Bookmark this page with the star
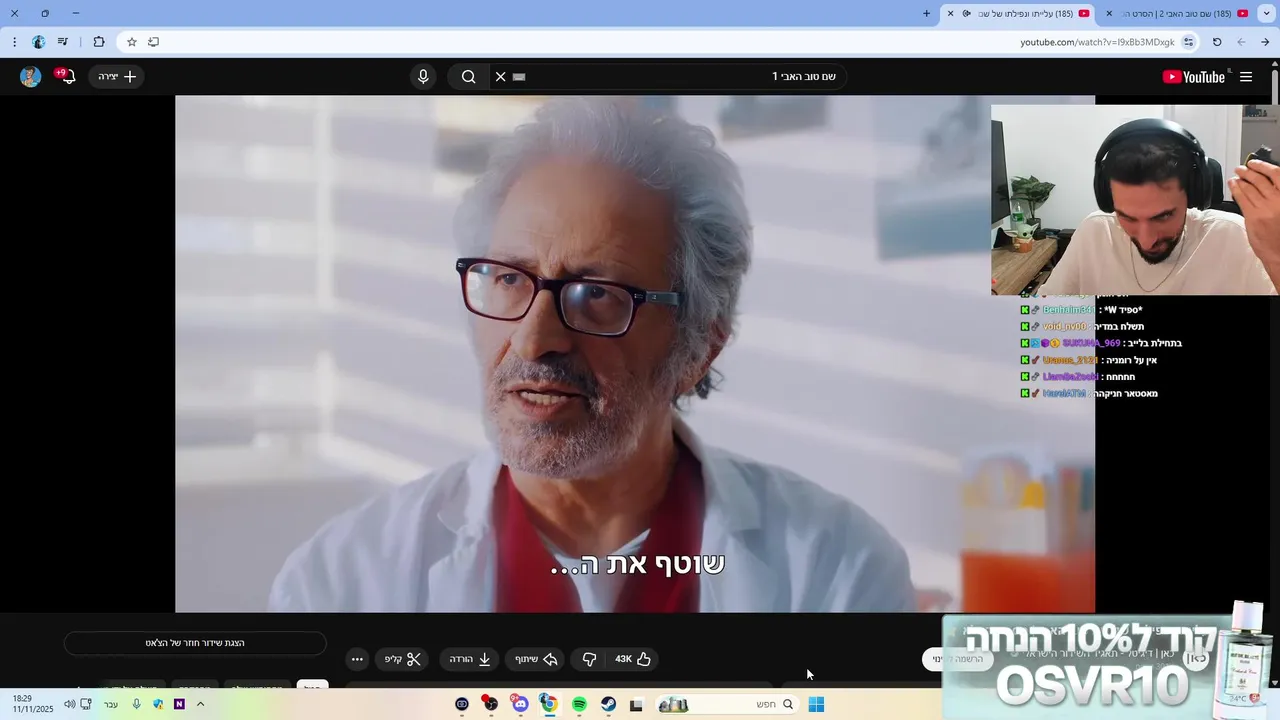1280x720 pixels. point(131,42)
